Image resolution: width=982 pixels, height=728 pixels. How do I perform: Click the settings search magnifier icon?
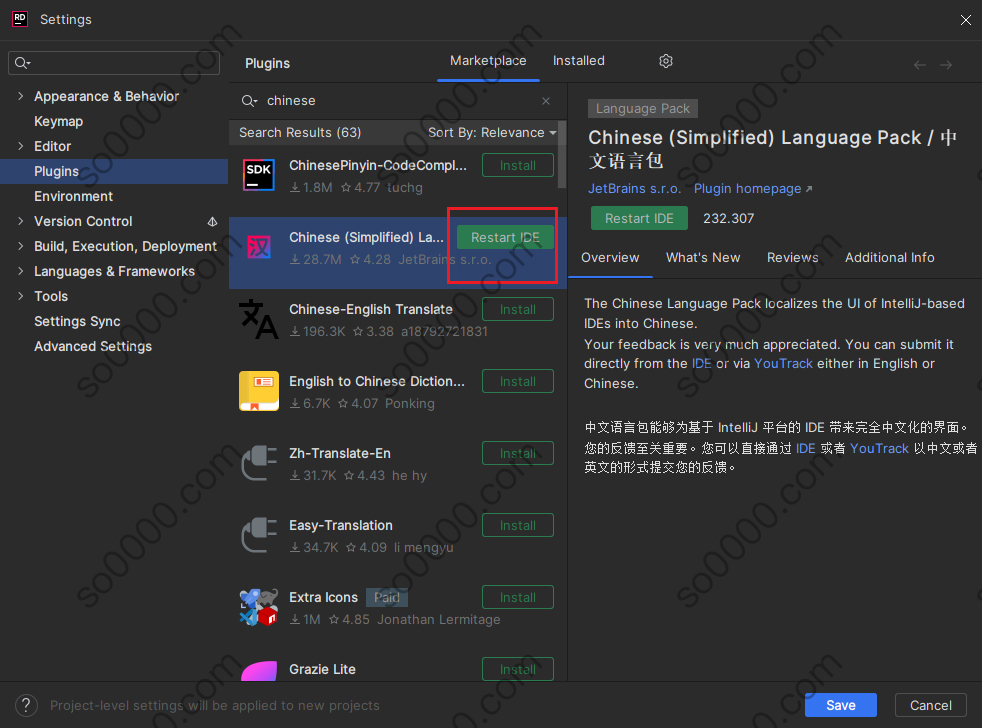[23, 63]
